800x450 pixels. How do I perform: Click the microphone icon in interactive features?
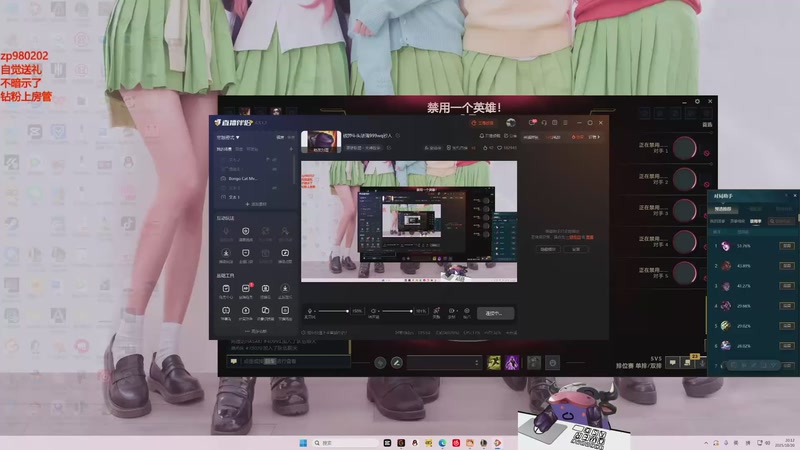226,232
